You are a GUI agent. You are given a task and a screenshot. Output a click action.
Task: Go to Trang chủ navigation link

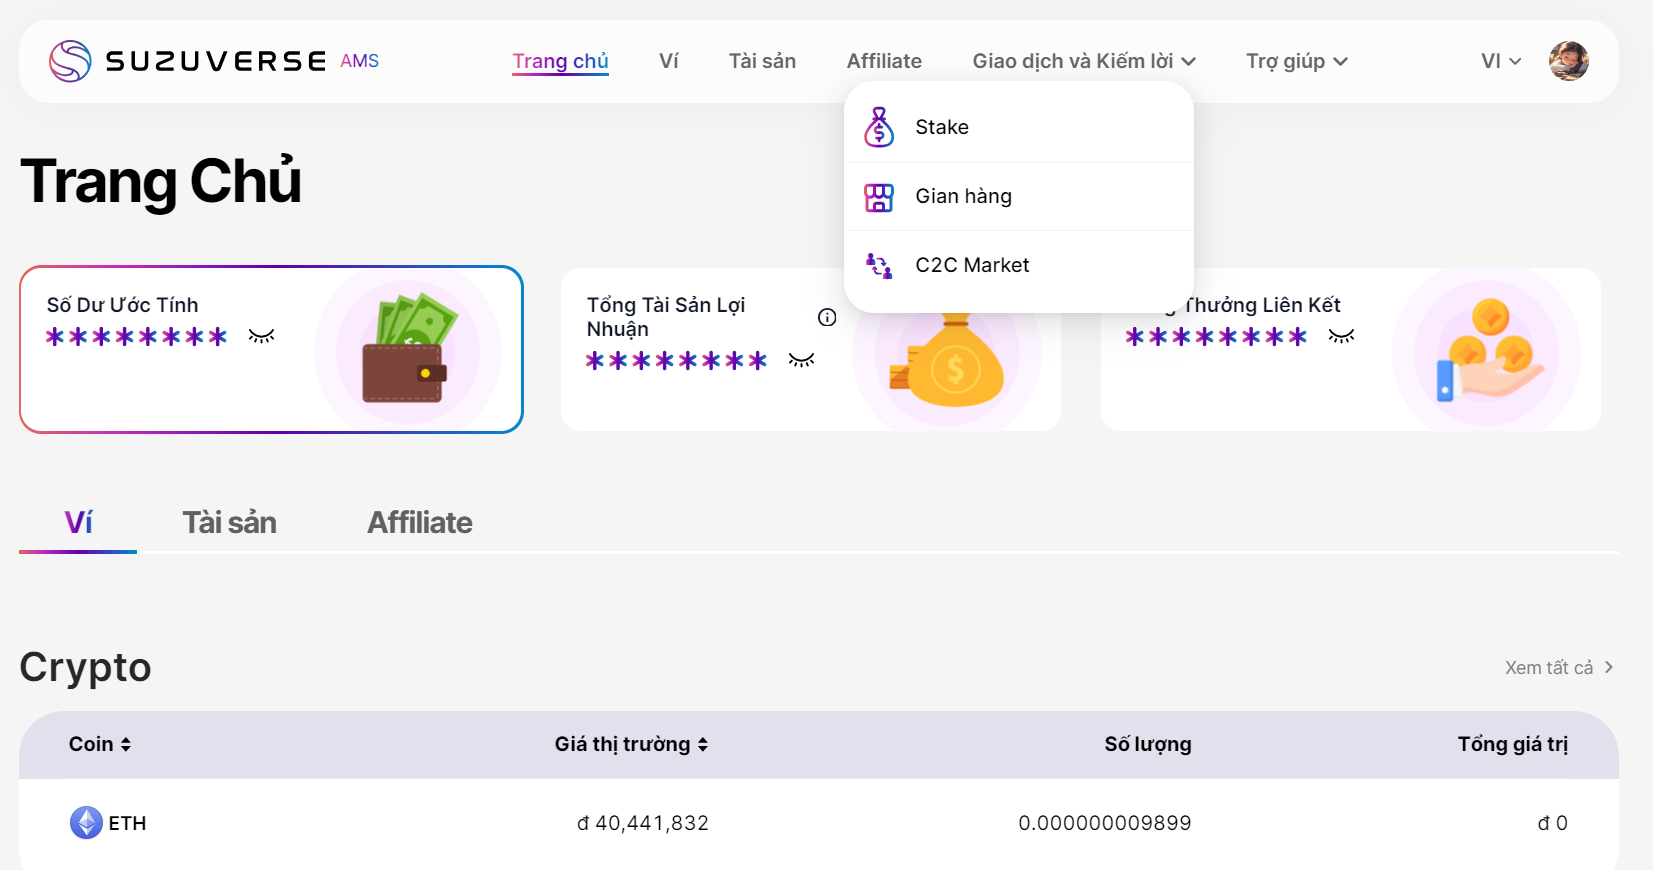(560, 61)
